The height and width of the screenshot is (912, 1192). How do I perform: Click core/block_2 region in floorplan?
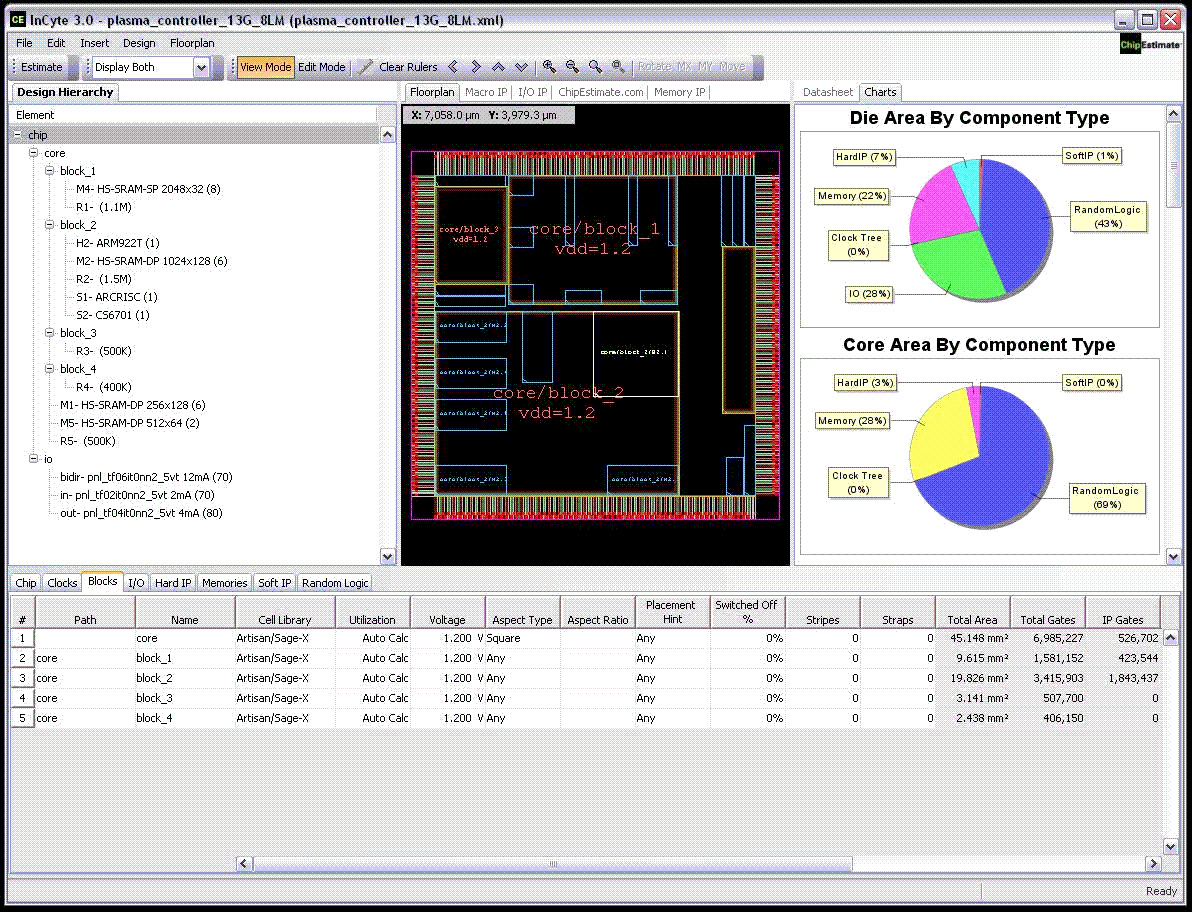(558, 403)
